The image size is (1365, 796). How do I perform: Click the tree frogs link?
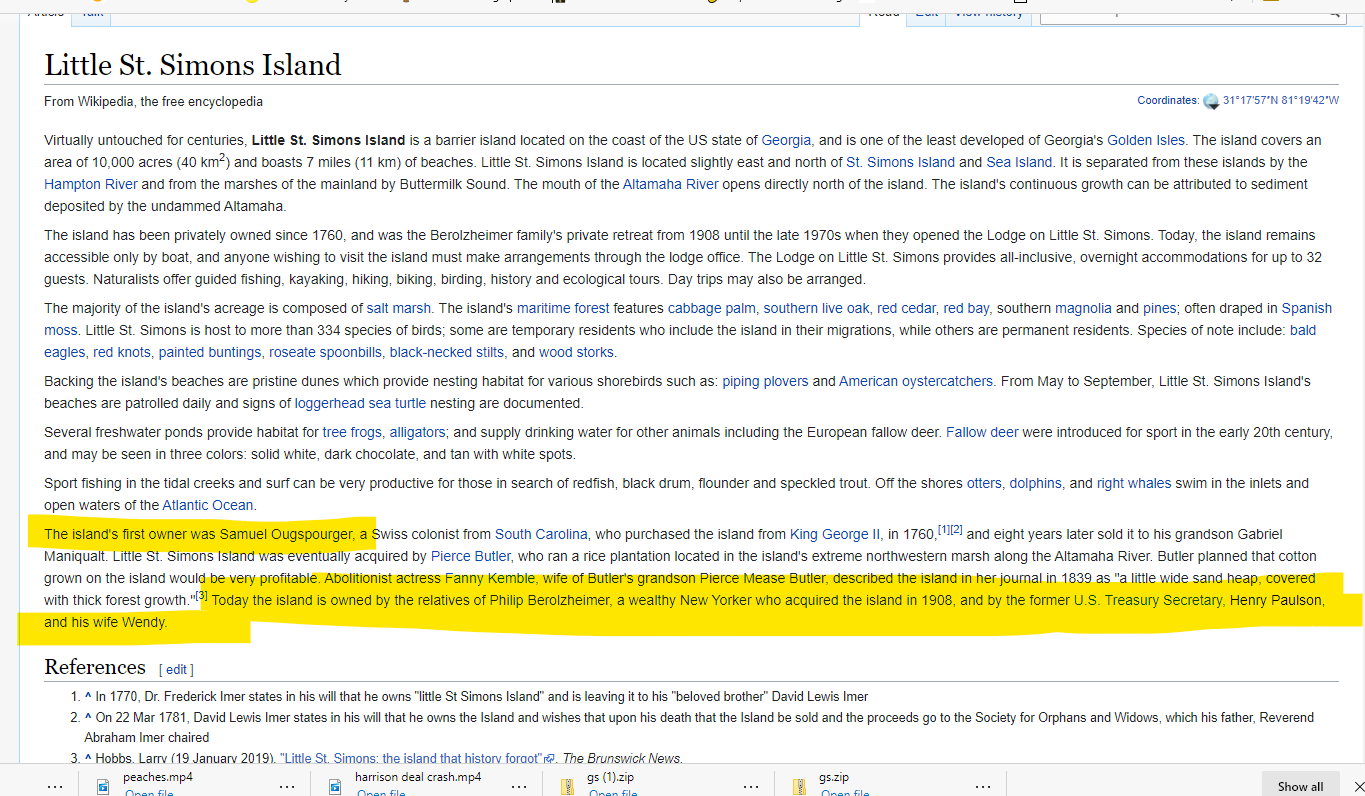(x=352, y=432)
